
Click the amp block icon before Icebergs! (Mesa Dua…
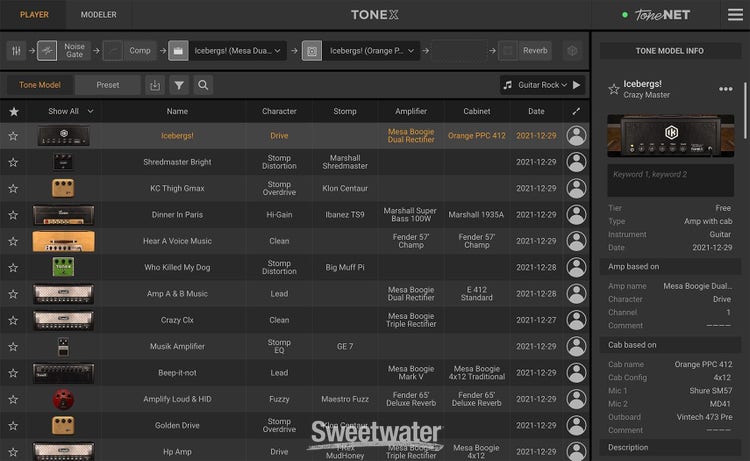[178, 51]
